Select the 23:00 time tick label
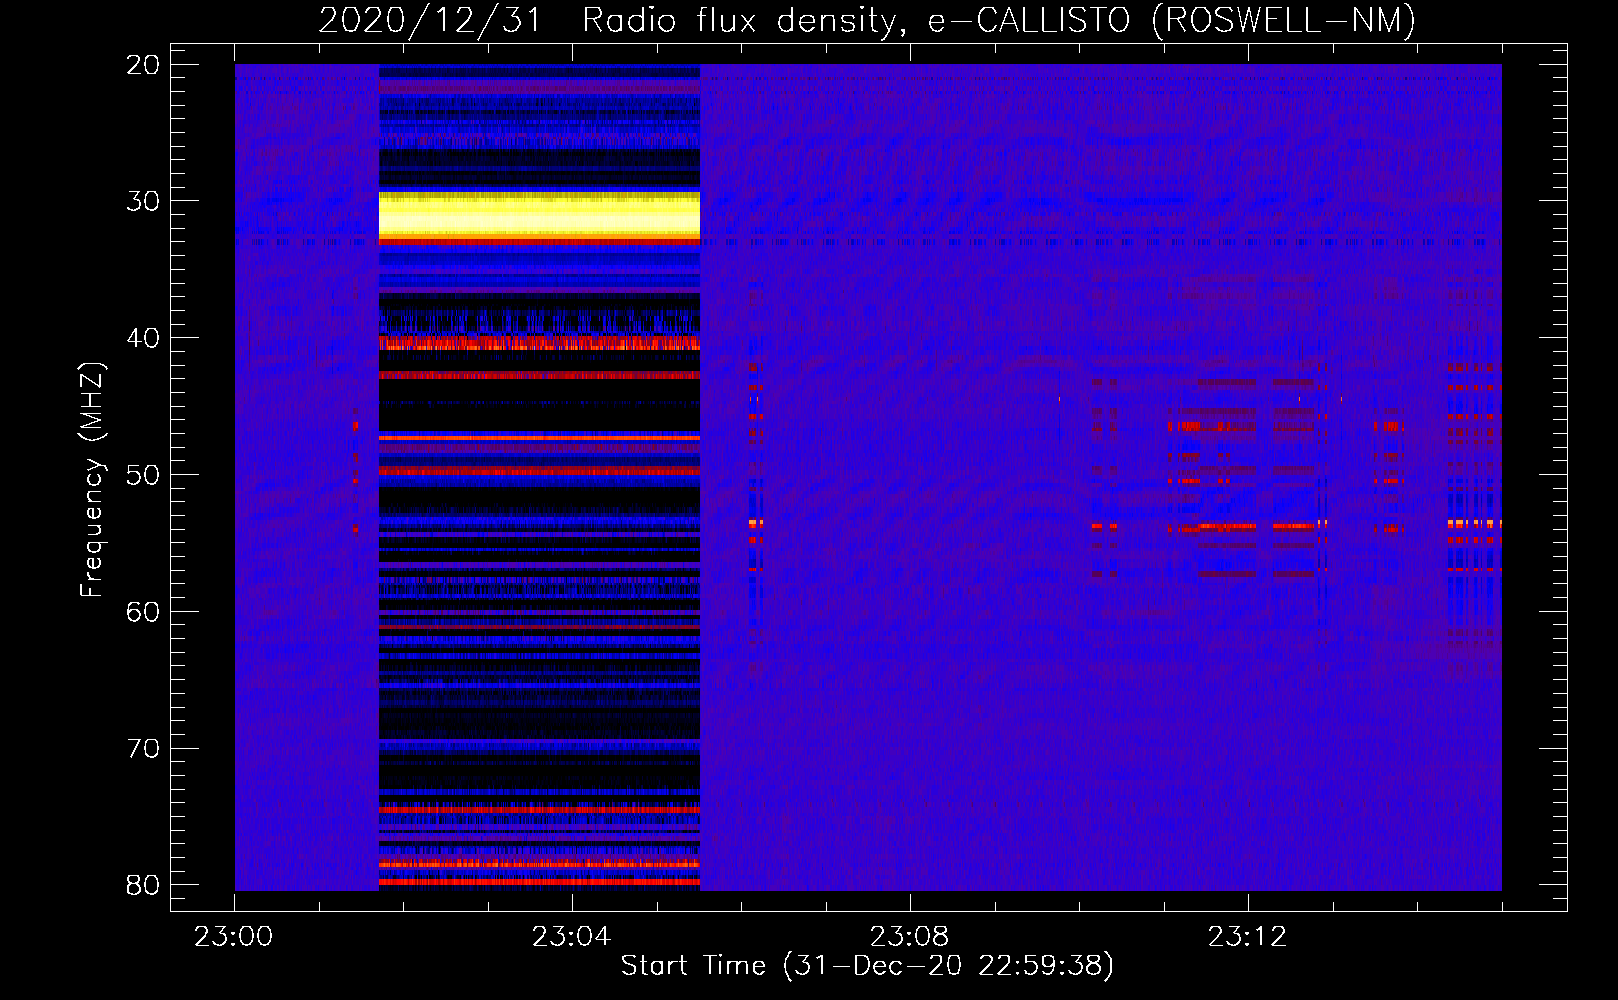This screenshot has height=1000, width=1618. (x=233, y=937)
